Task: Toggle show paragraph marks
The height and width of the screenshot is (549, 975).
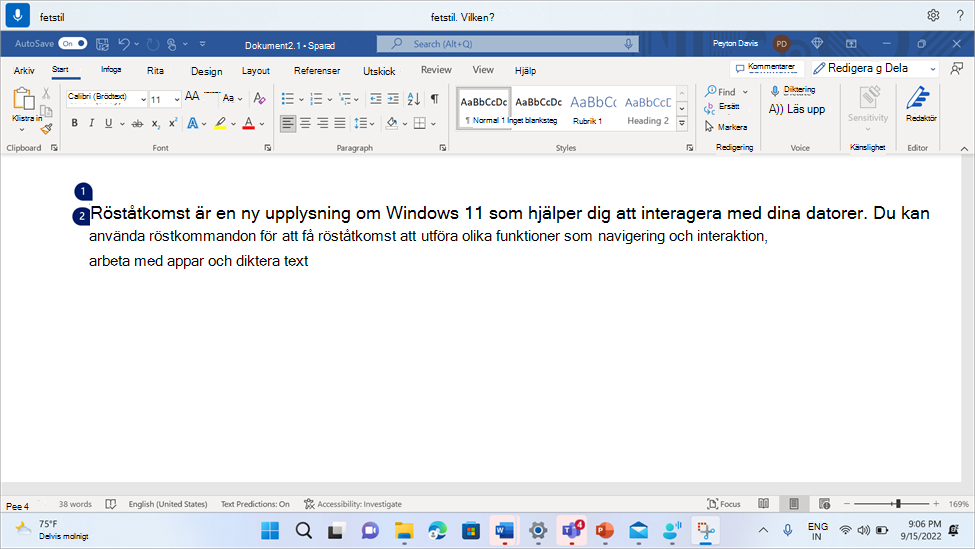Action: (x=435, y=98)
